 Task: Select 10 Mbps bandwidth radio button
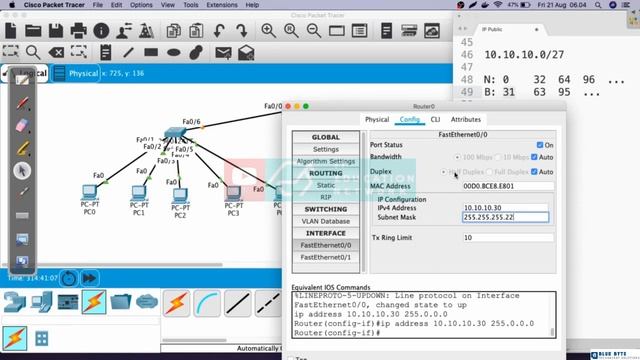tap(498, 157)
